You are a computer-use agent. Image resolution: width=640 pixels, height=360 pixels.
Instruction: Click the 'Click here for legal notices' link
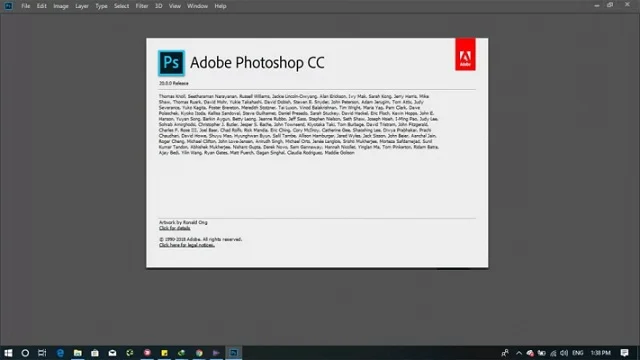pyautogui.click(x=187, y=245)
